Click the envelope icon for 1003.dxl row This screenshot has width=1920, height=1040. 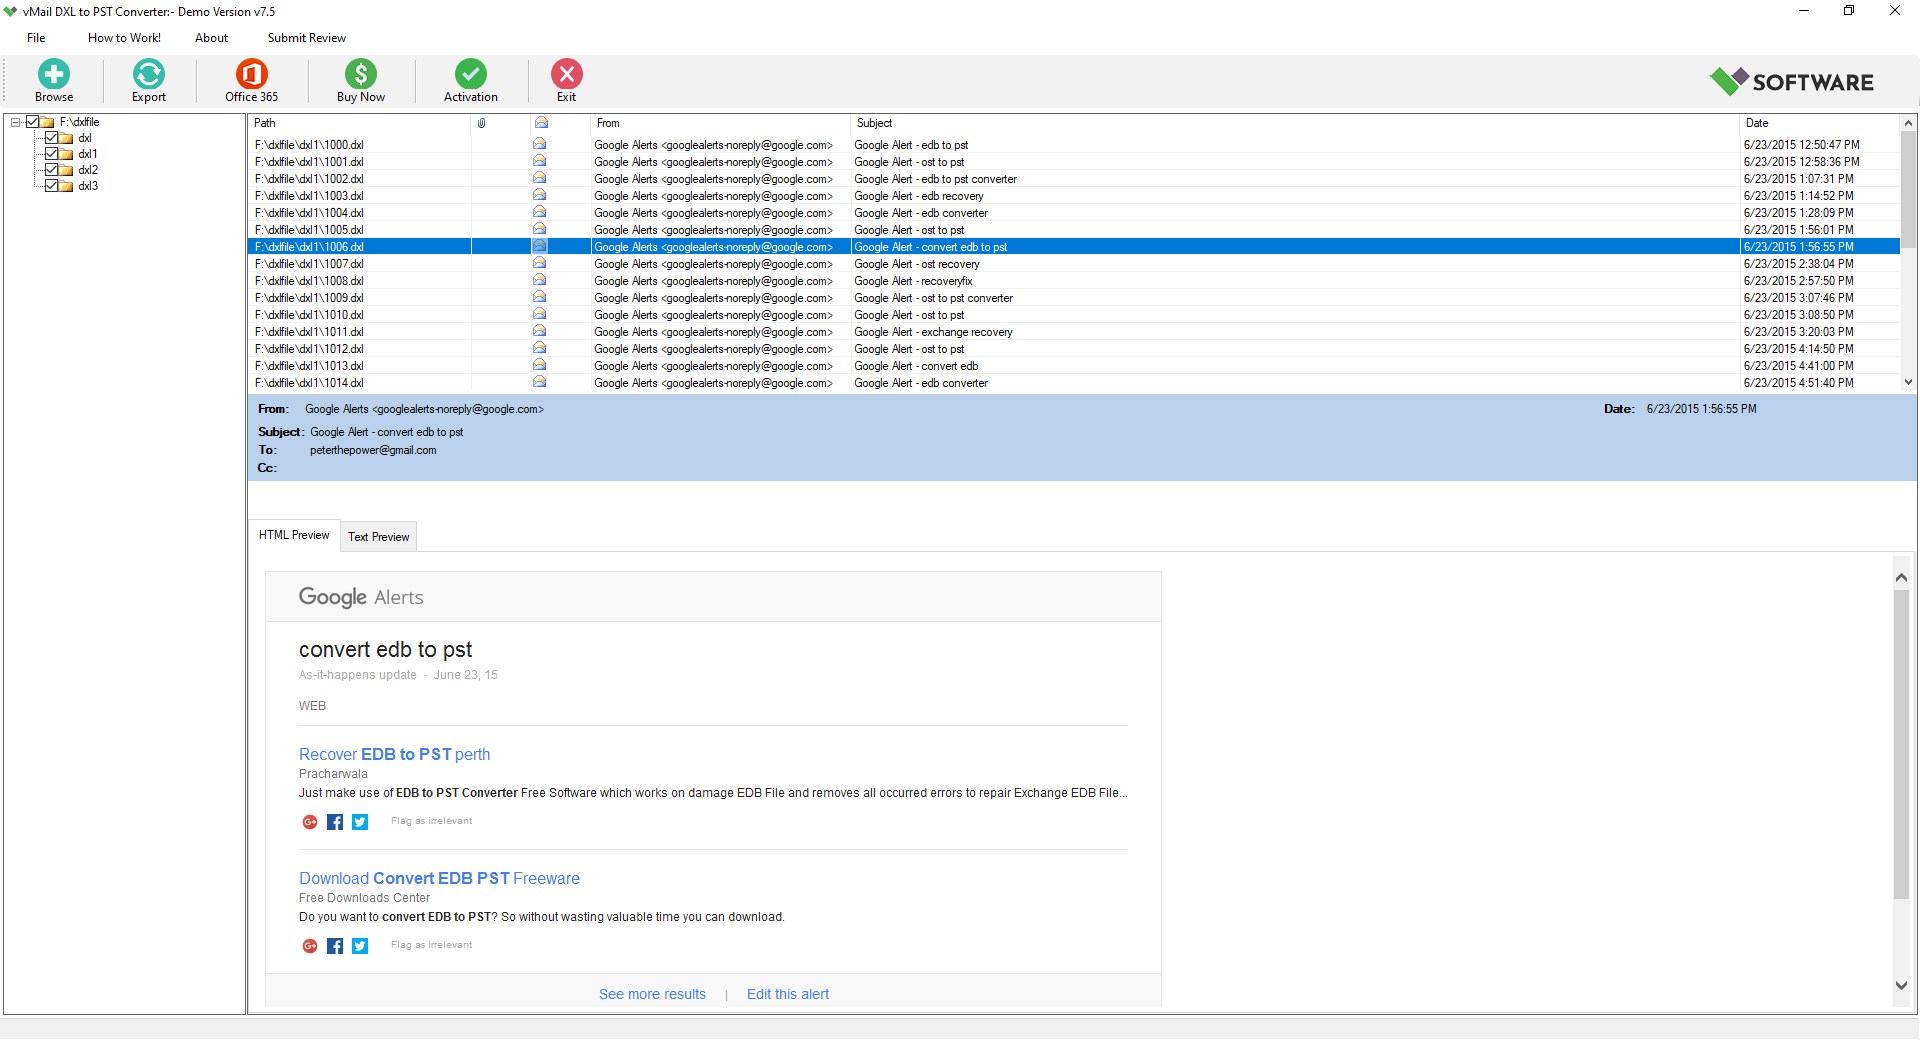point(540,196)
